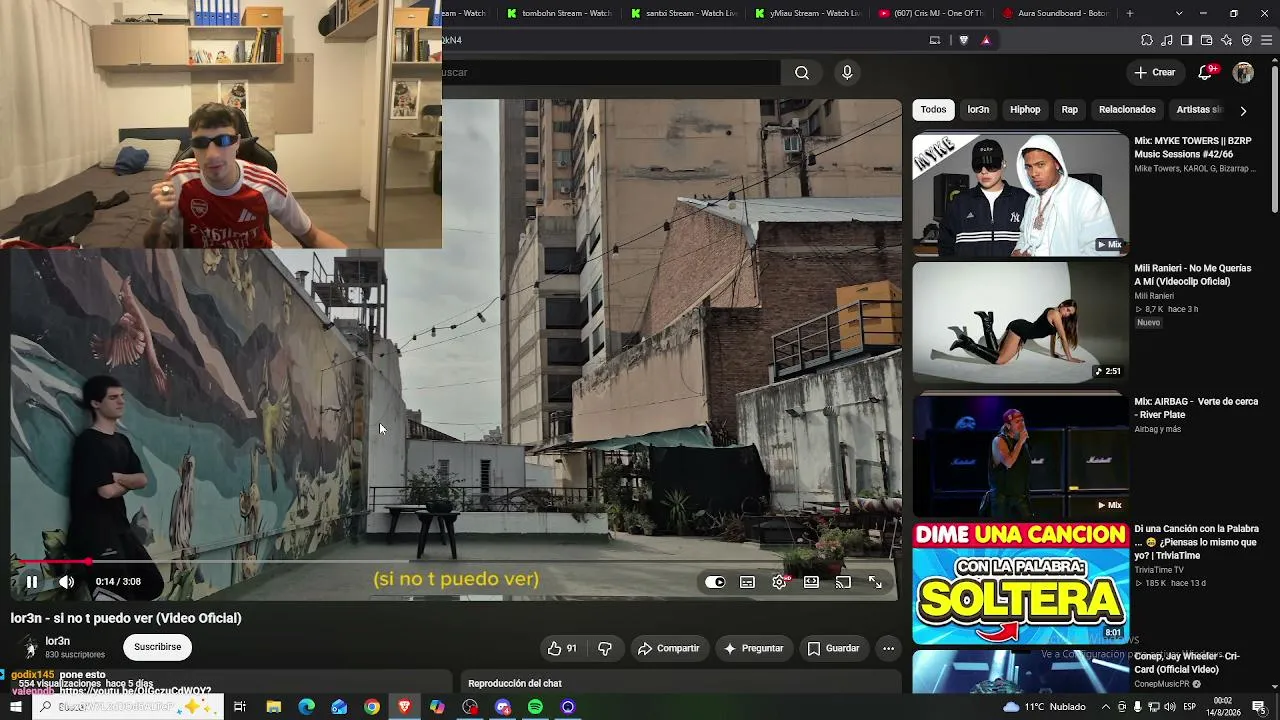Open the browser tab search dropdown
This screenshot has height=720, width=1280.
tap(1179, 13)
